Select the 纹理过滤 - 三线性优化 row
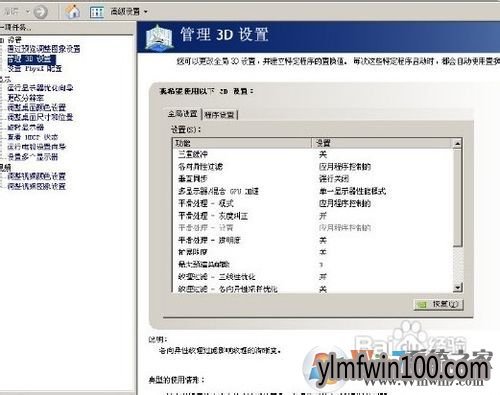Screen dimensions: 500x395 point(313,277)
